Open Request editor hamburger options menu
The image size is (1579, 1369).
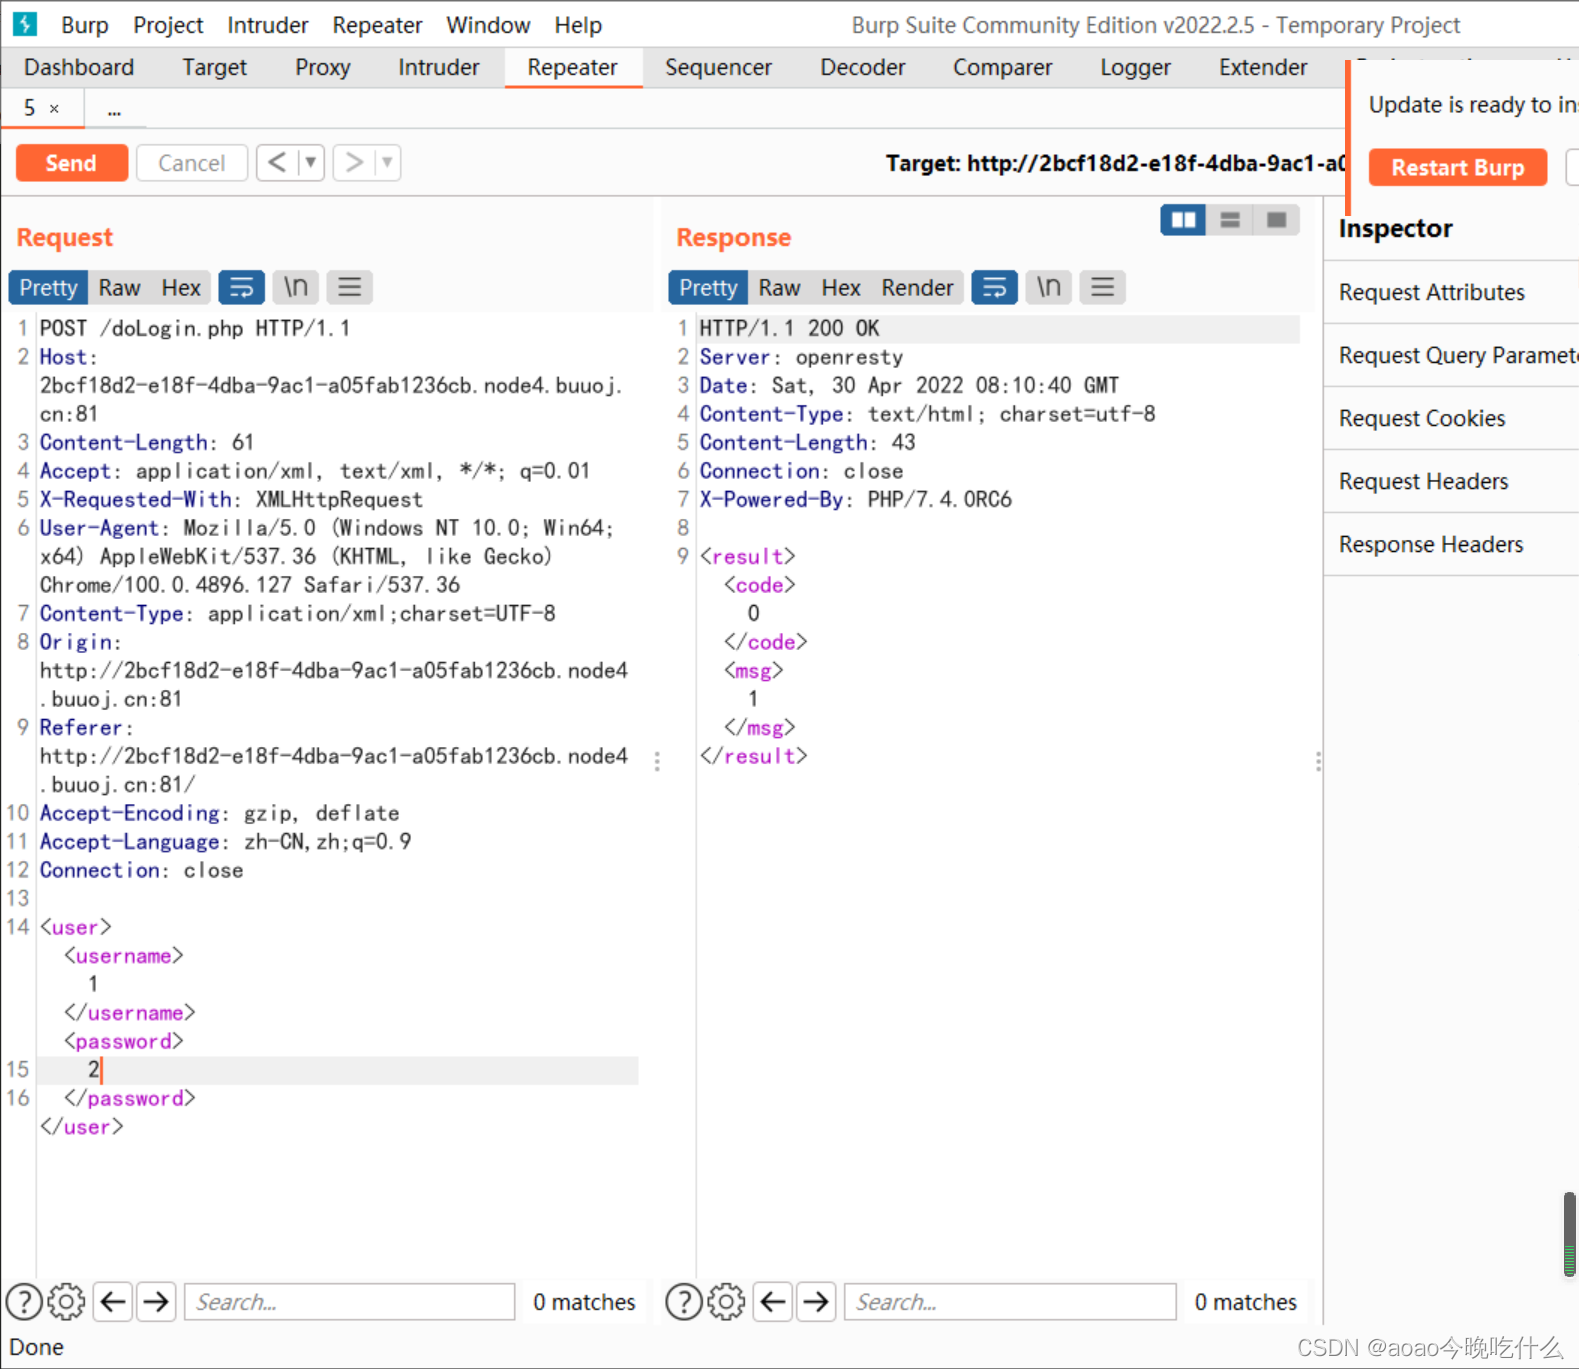[x=349, y=287]
